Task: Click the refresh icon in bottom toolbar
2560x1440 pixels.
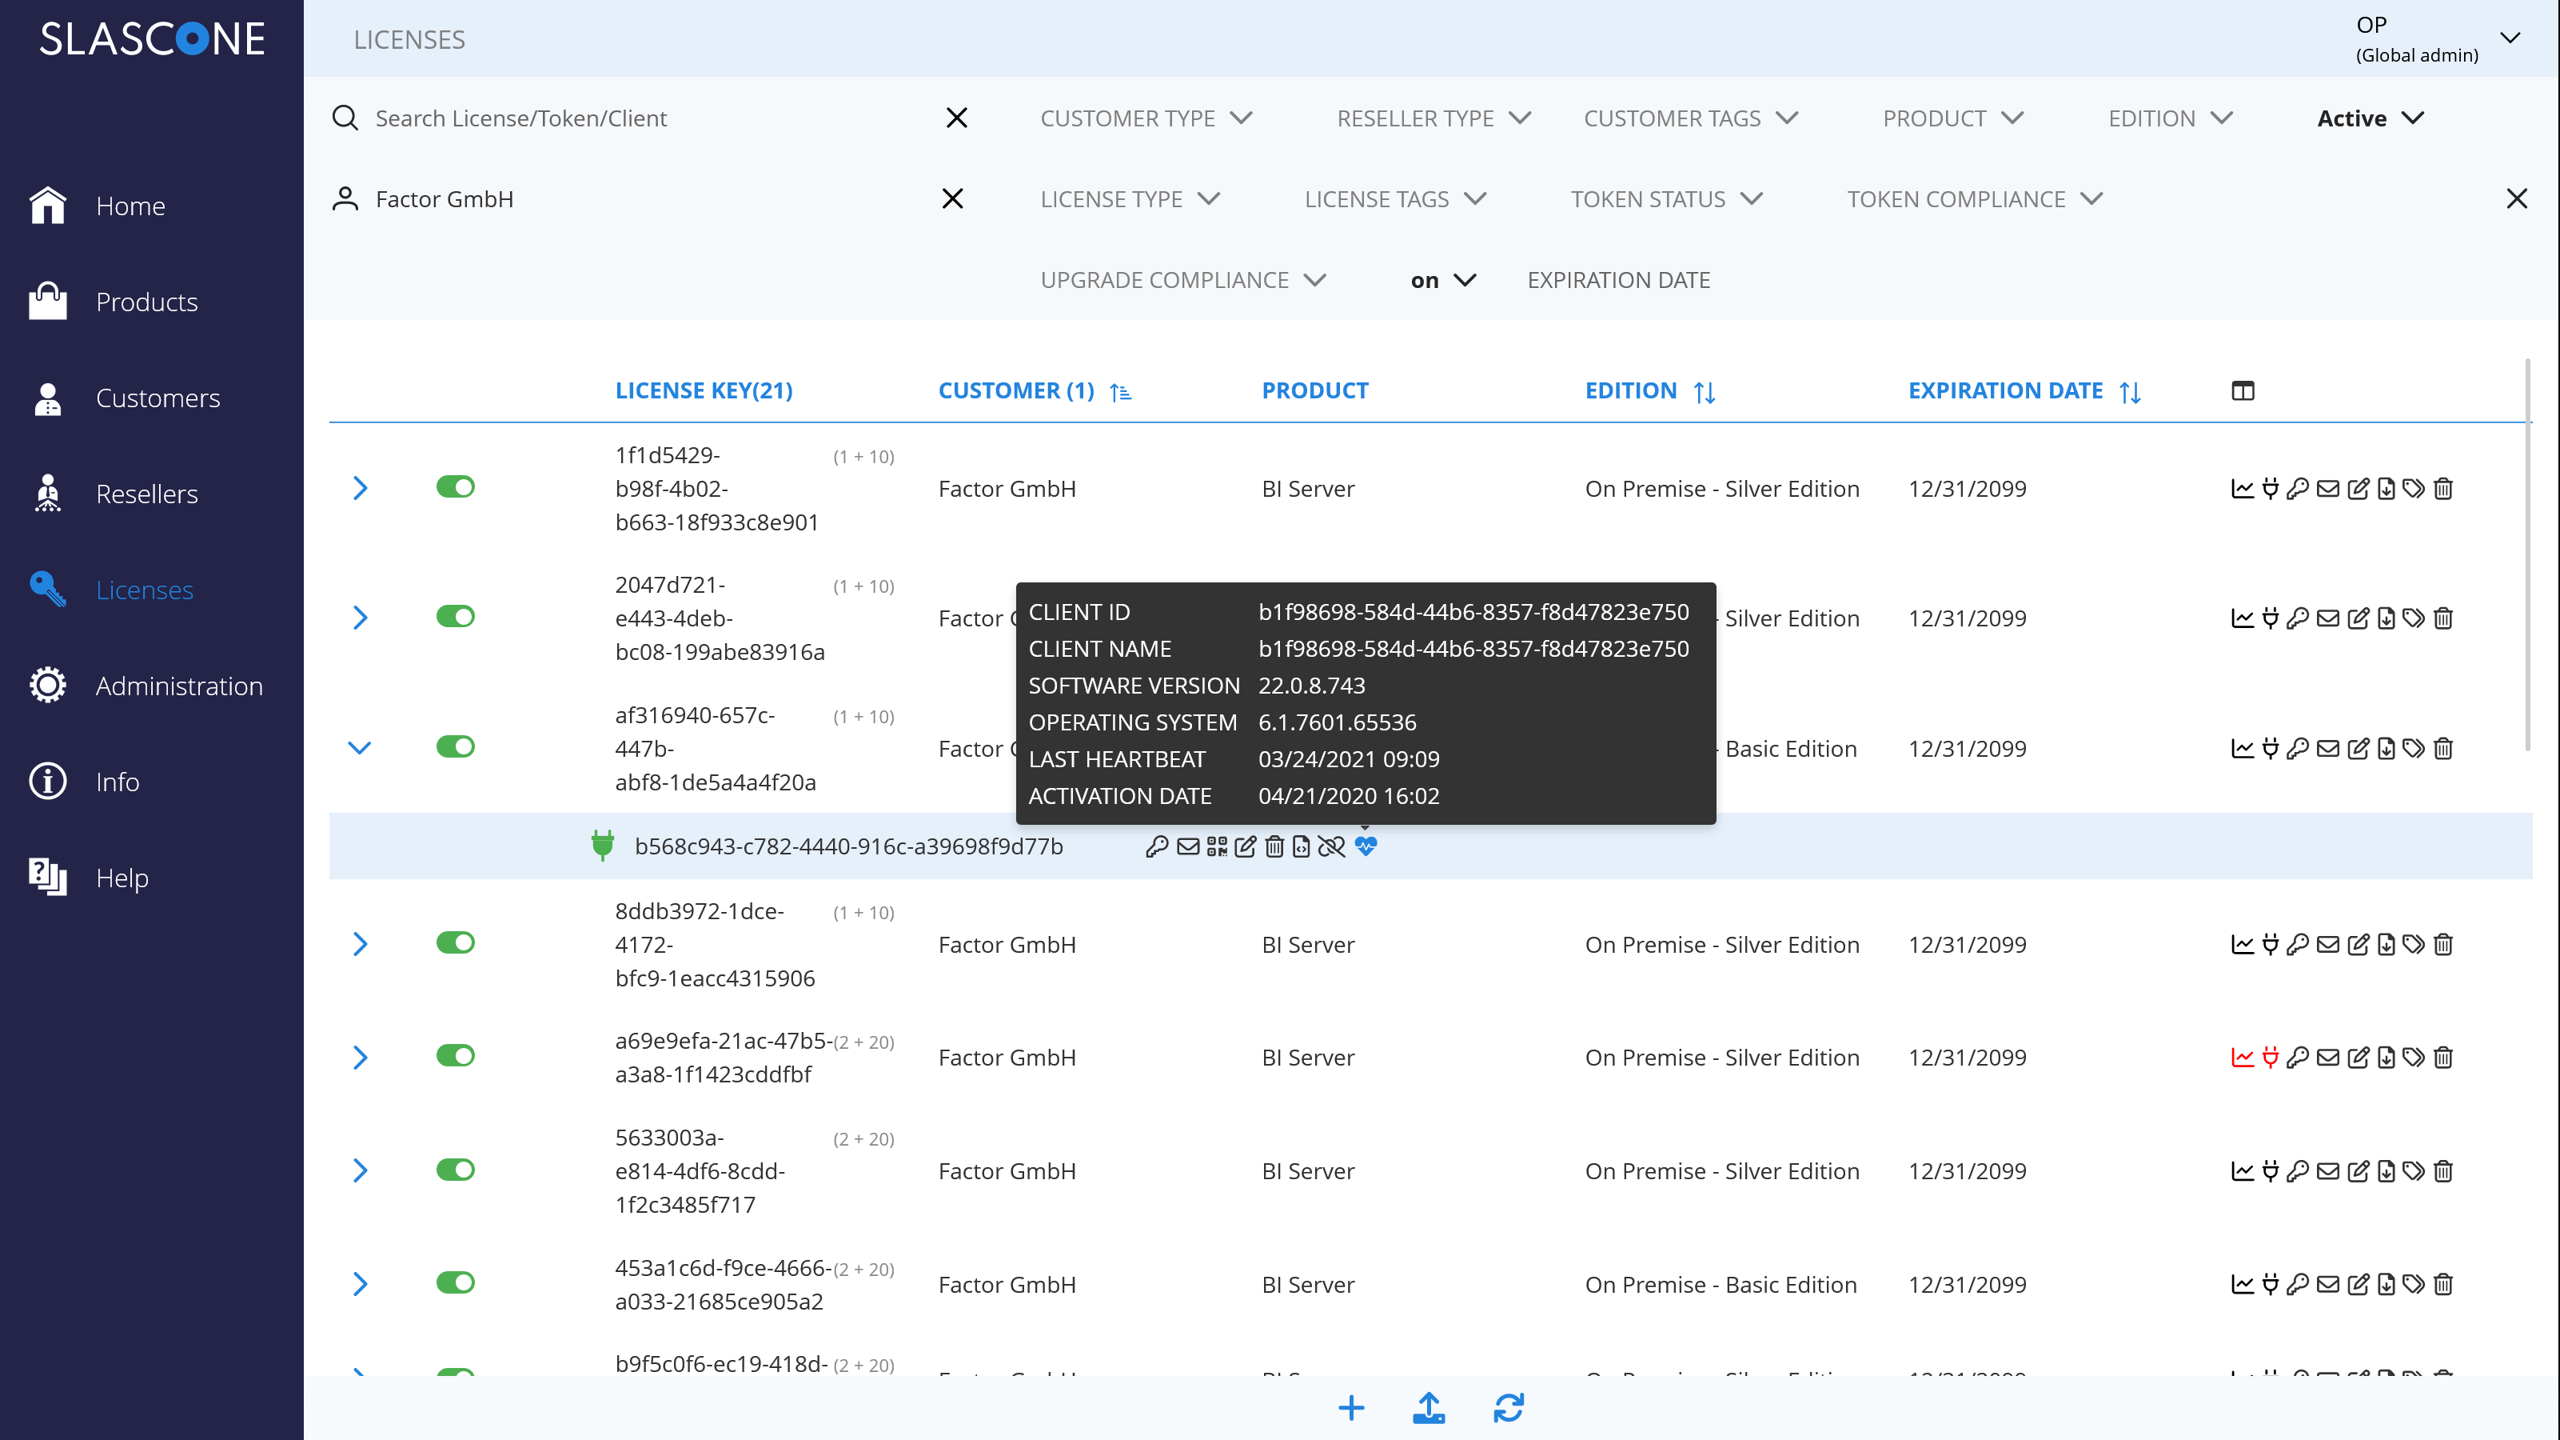Action: (1508, 1408)
